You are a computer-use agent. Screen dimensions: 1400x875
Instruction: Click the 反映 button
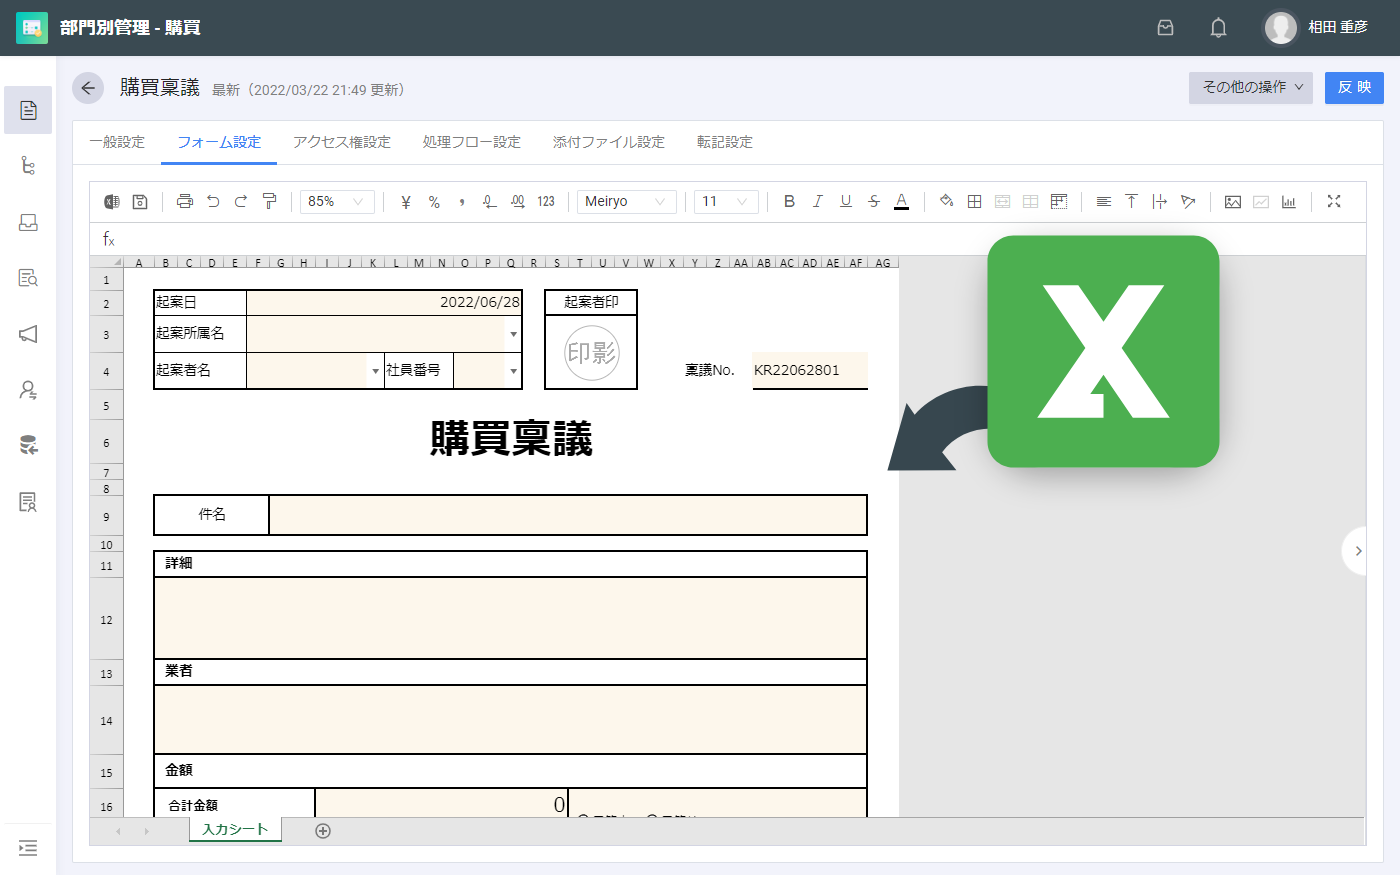coord(1354,87)
